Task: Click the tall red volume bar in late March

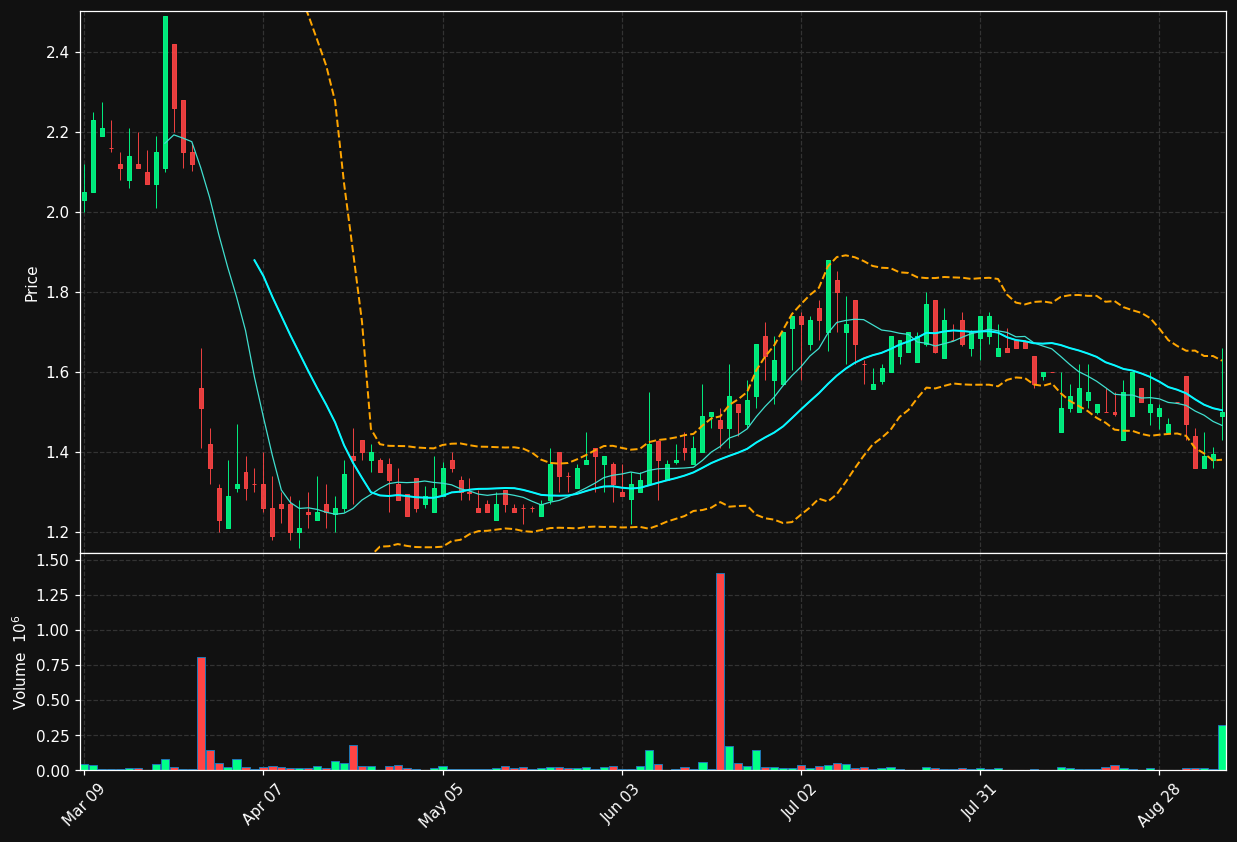Action: pos(201,713)
